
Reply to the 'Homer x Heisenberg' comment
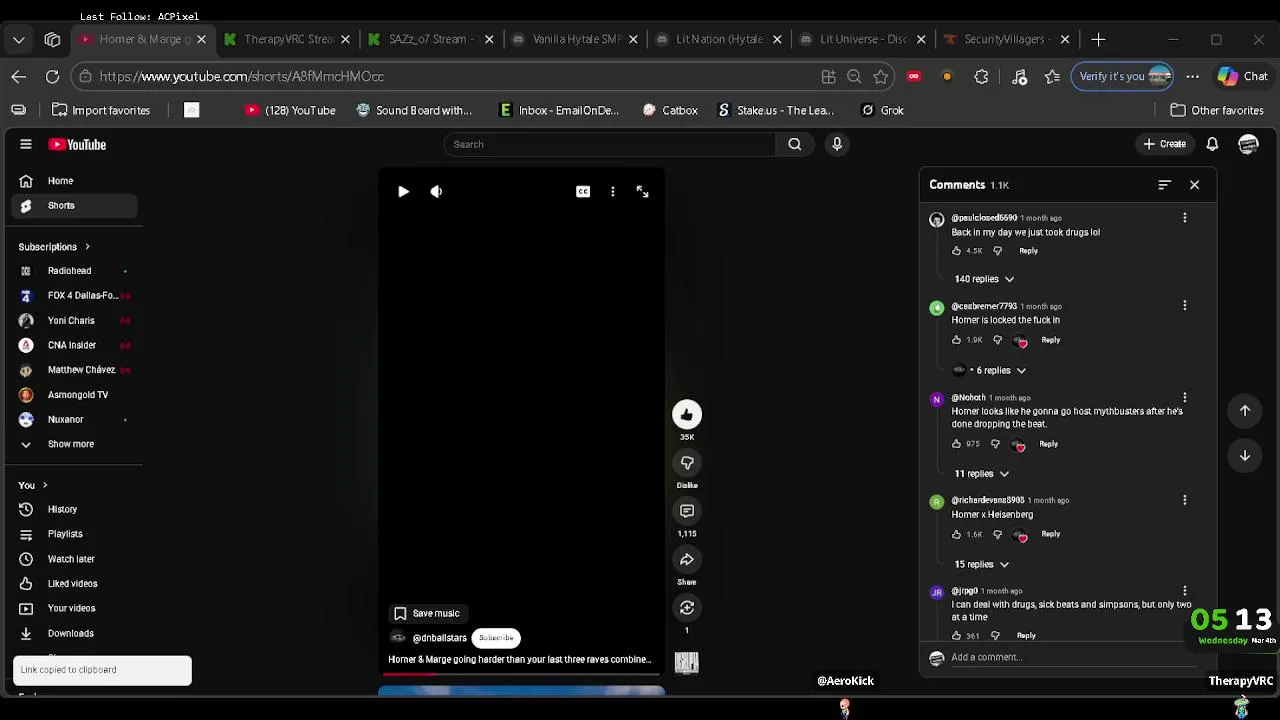point(1050,534)
